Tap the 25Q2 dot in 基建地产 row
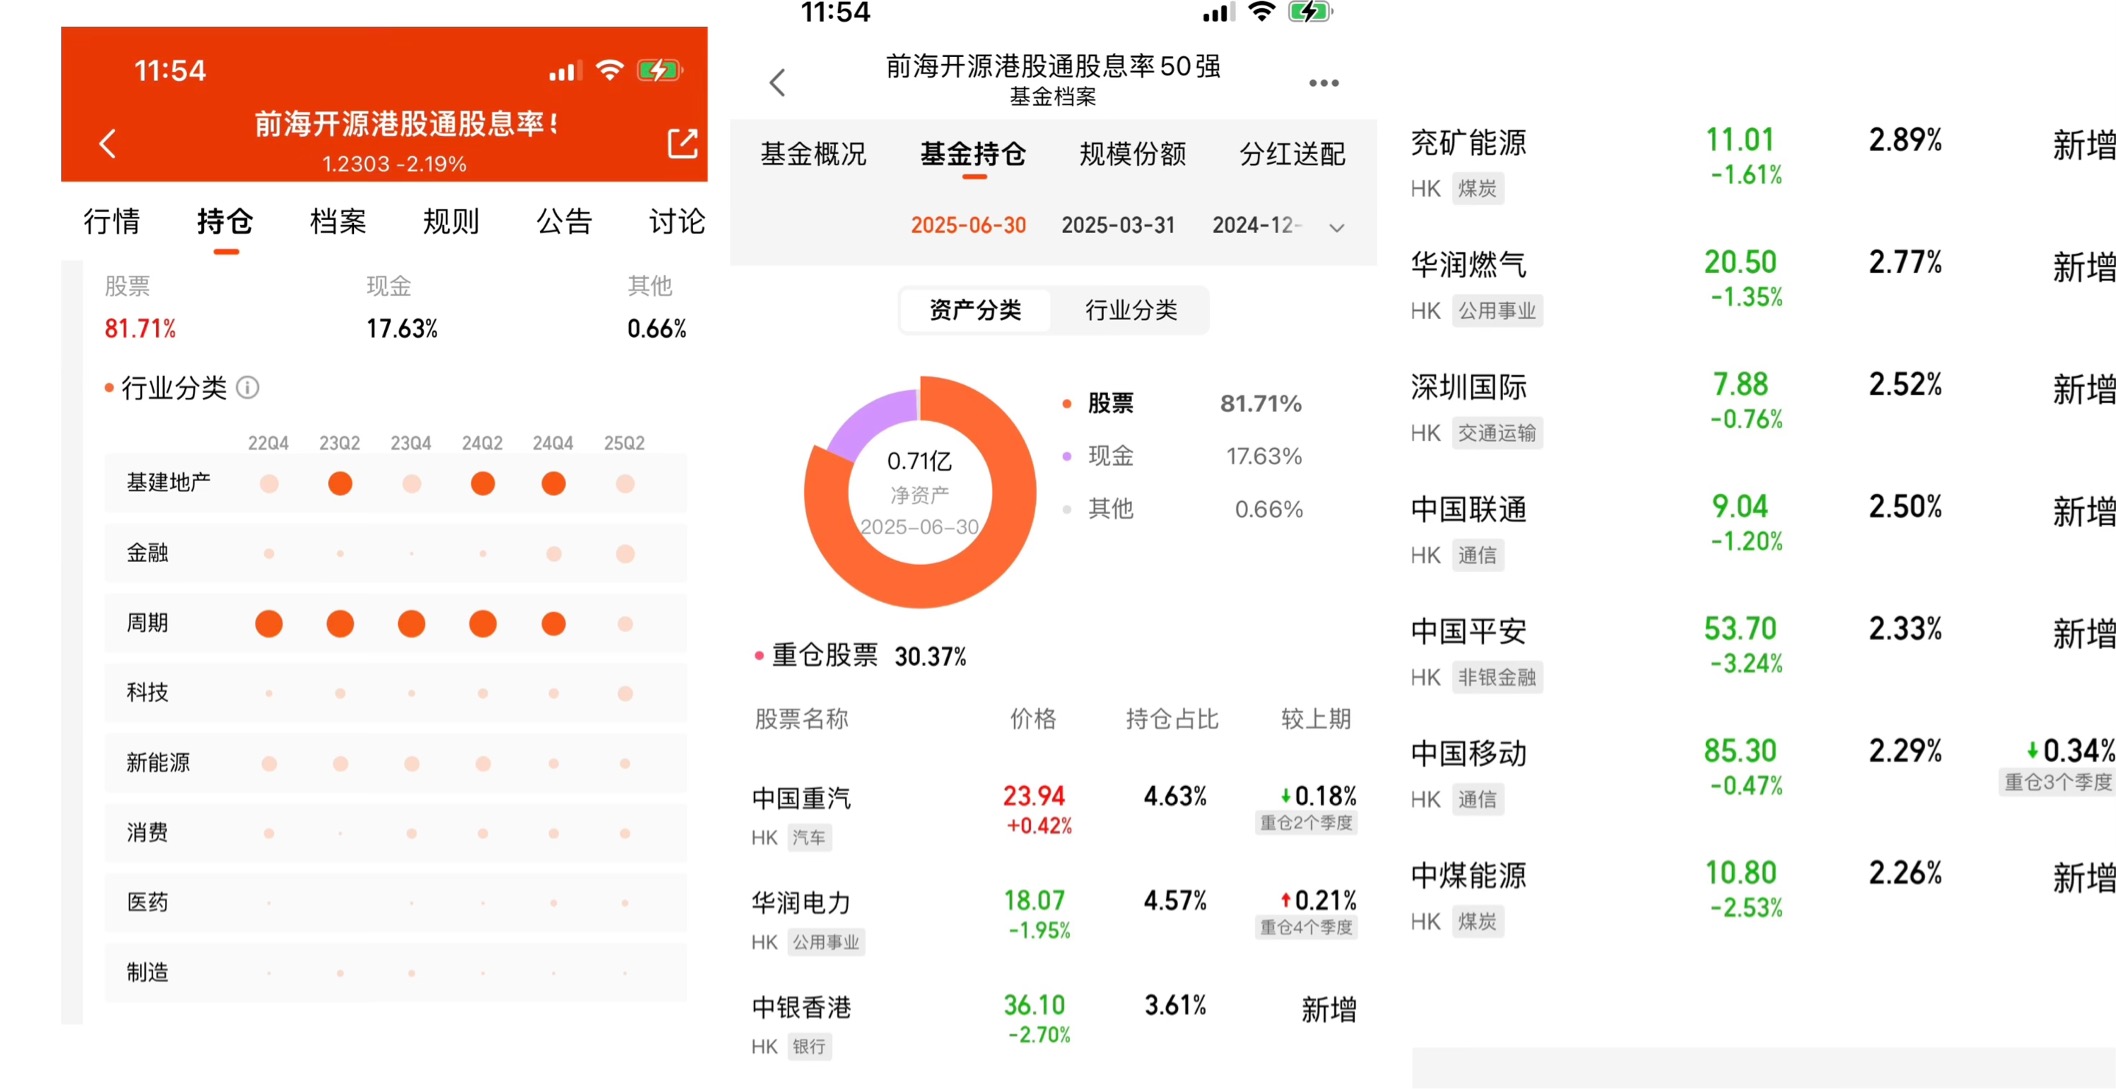2116x1089 pixels. point(625,484)
